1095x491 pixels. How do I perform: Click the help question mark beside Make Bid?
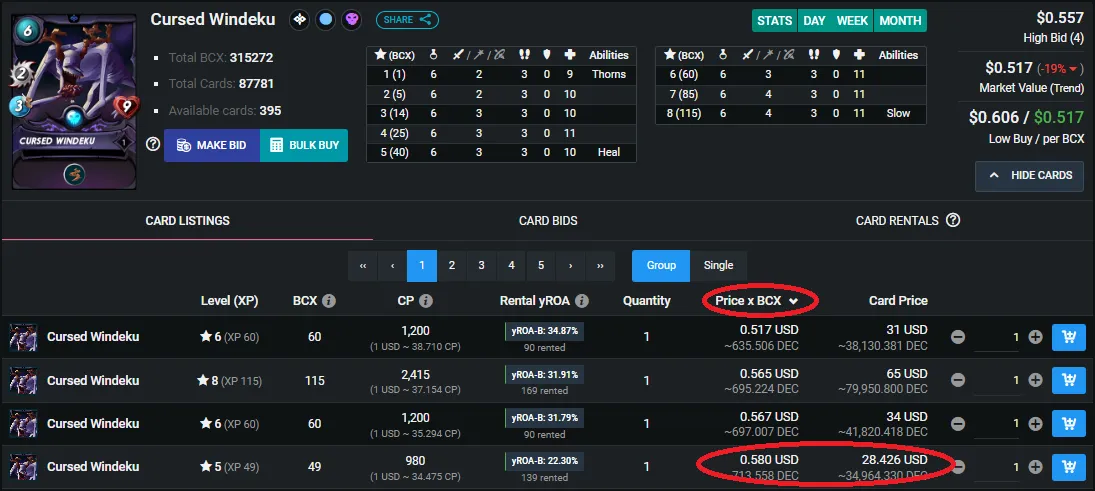click(153, 145)
